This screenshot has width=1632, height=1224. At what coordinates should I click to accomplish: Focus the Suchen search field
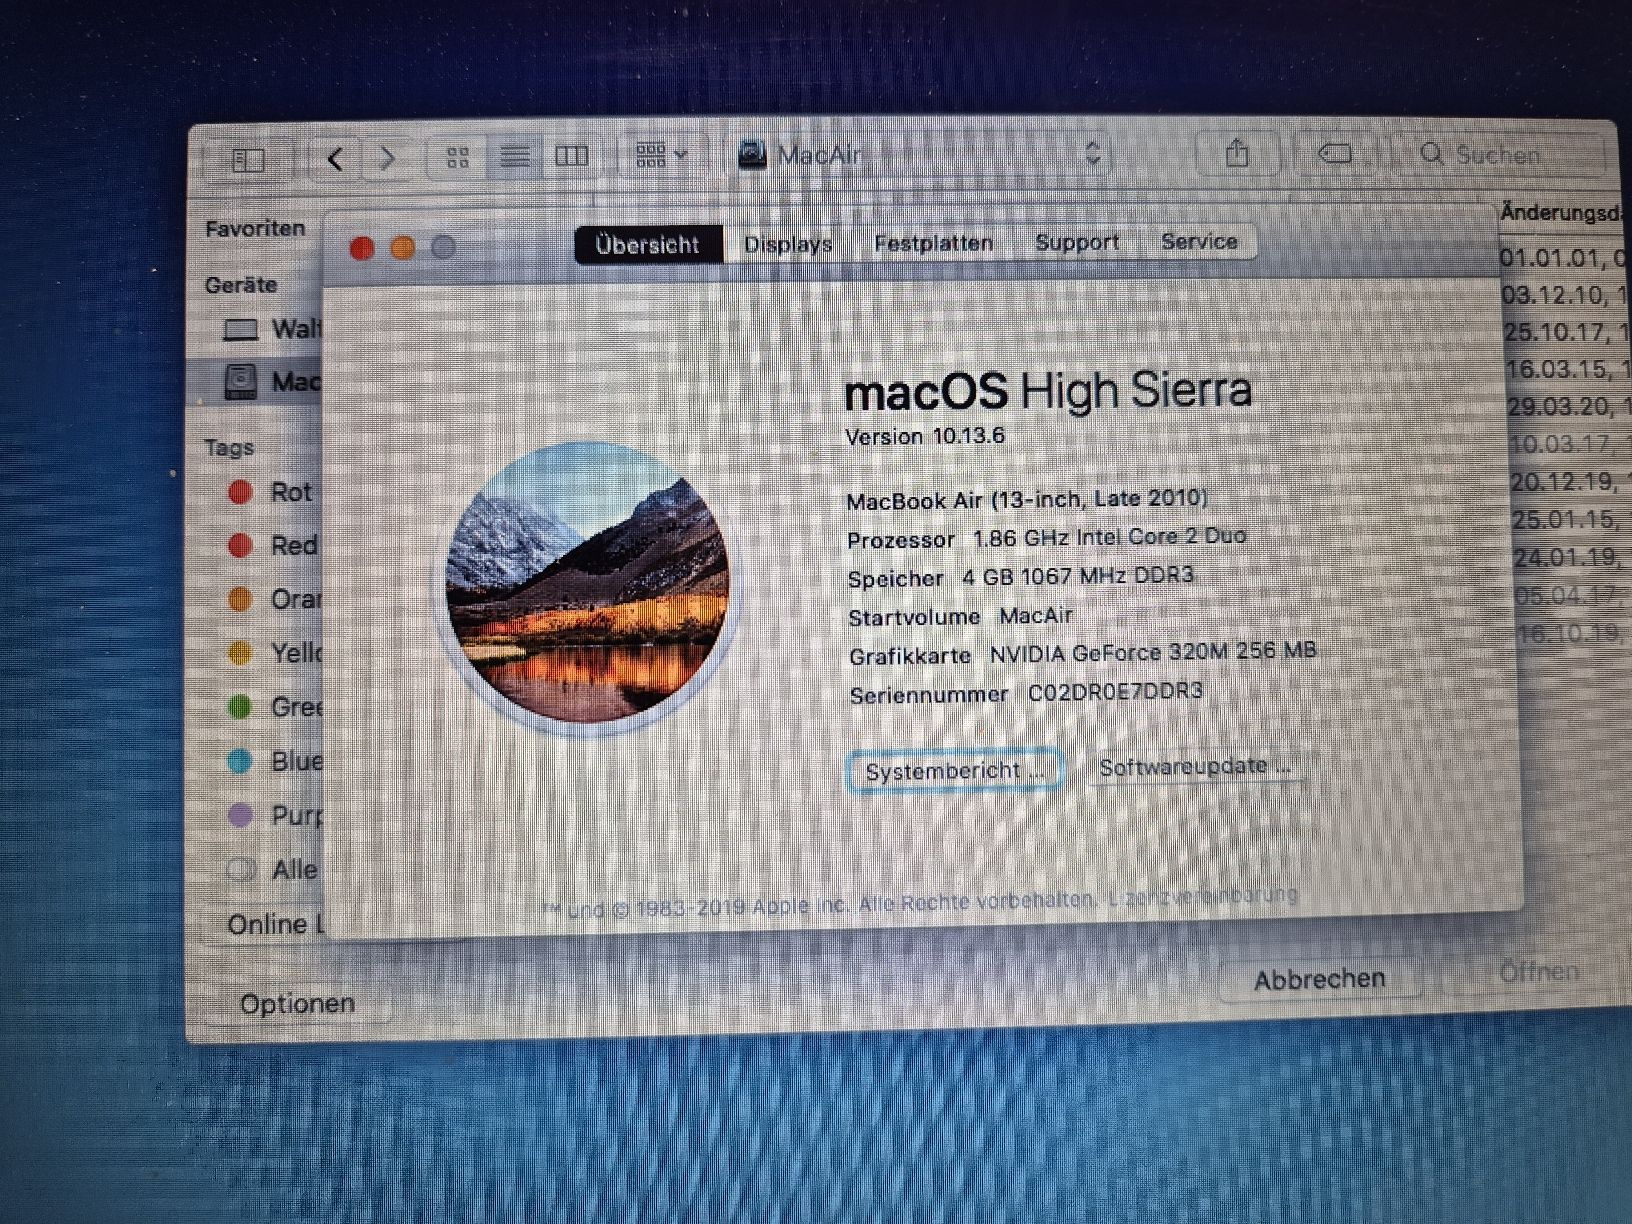pyautogui.click(x=1500, y=154)
